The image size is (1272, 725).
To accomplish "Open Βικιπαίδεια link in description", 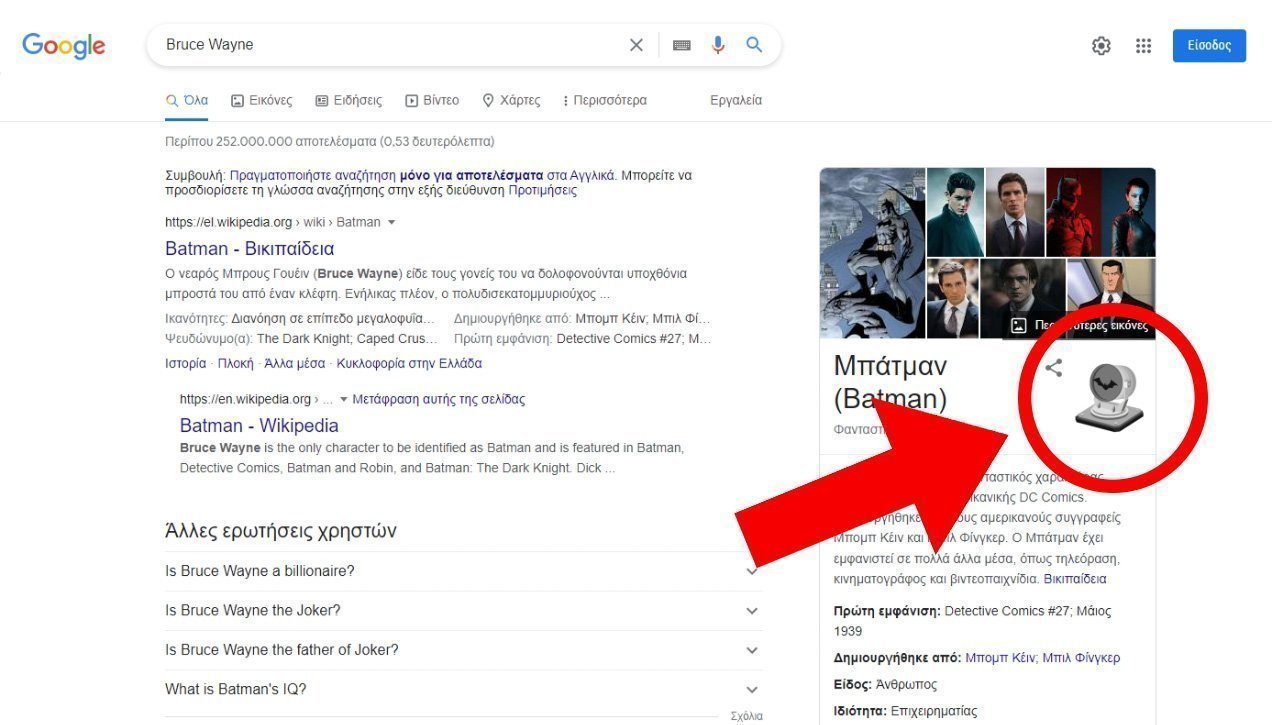I will pyautogui.click(x=1075, y=579).
